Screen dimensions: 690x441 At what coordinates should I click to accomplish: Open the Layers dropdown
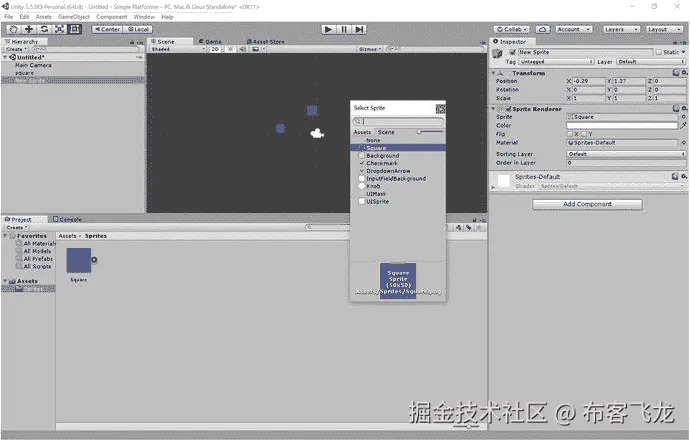621,29
